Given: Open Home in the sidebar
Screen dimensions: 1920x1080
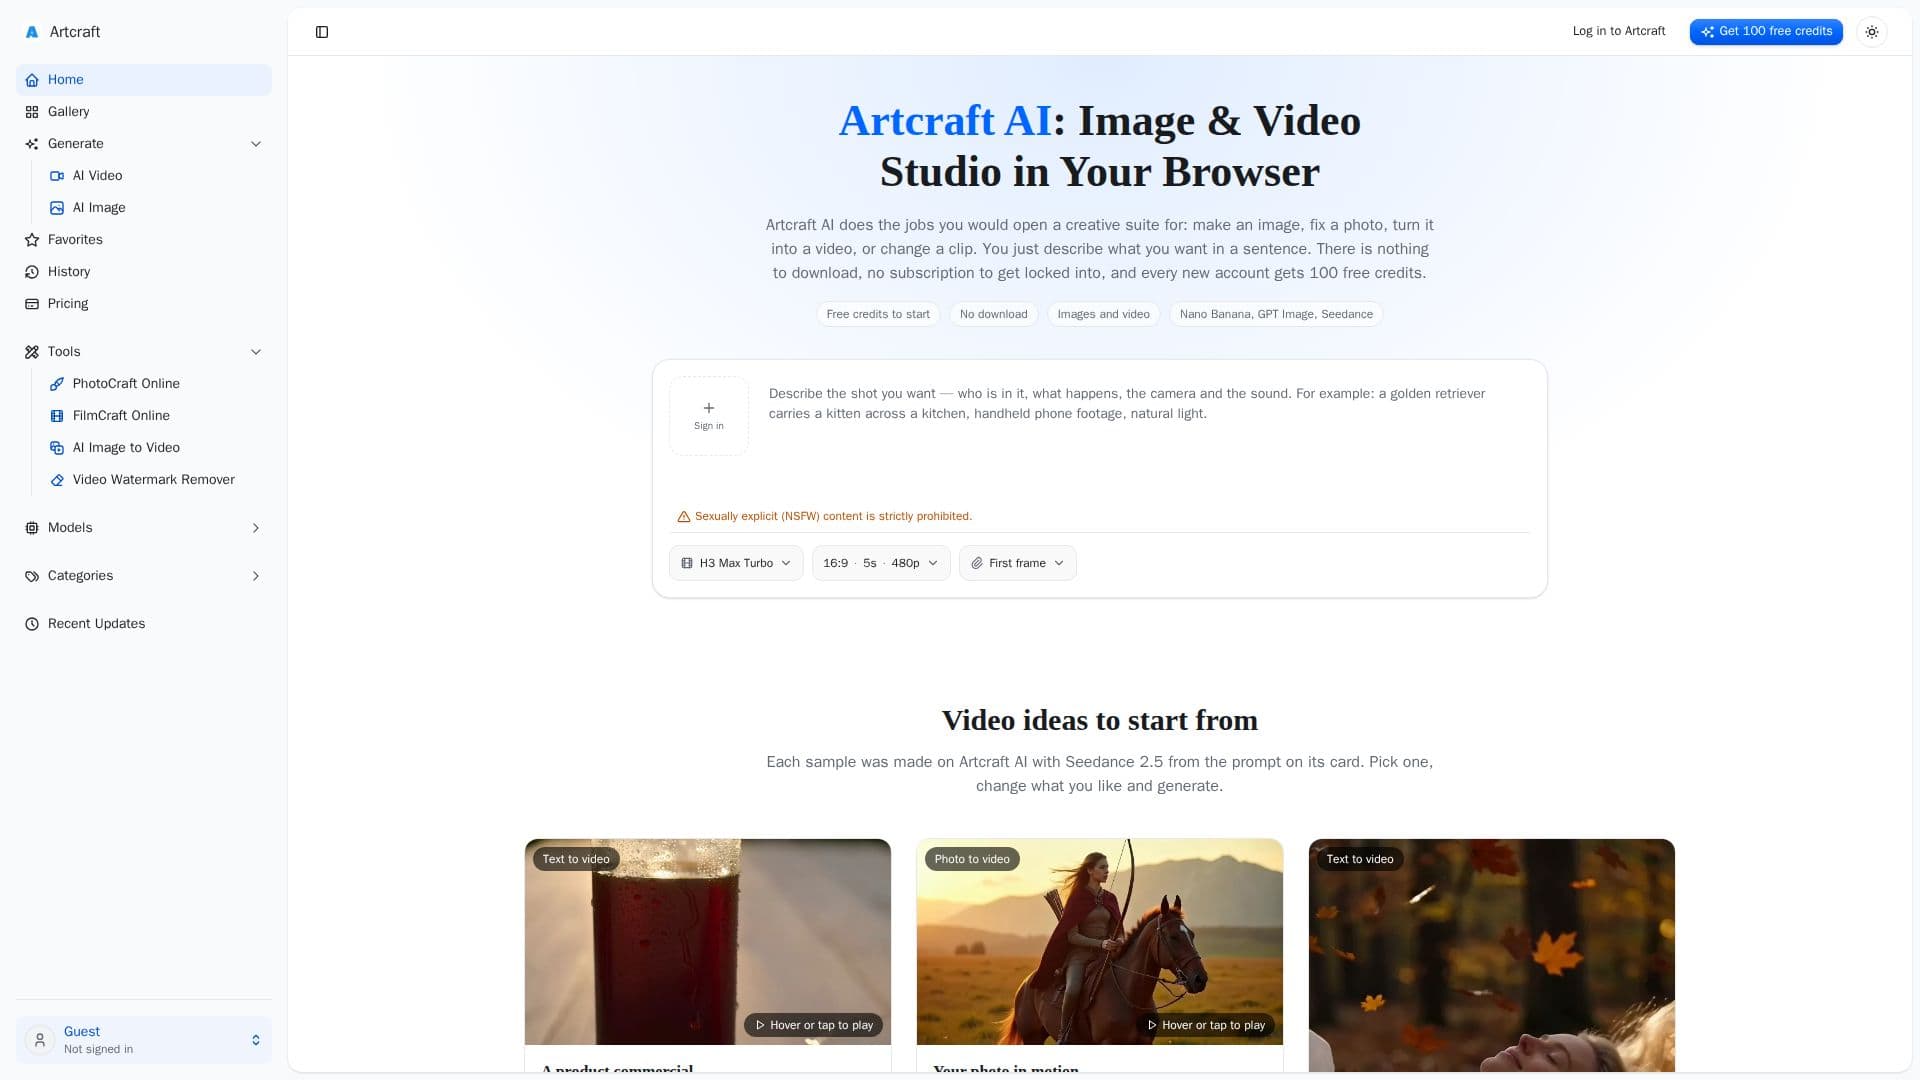Looking at the screenshot, I should point(144,80).
